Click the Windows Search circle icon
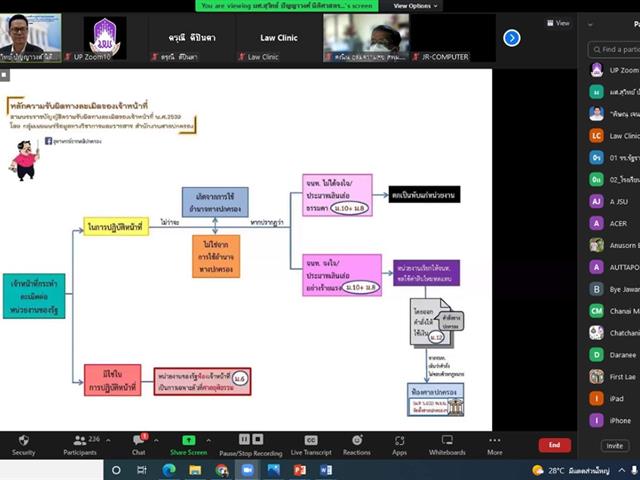This screenshot has height=480, width=640. [x=116, y=470]
